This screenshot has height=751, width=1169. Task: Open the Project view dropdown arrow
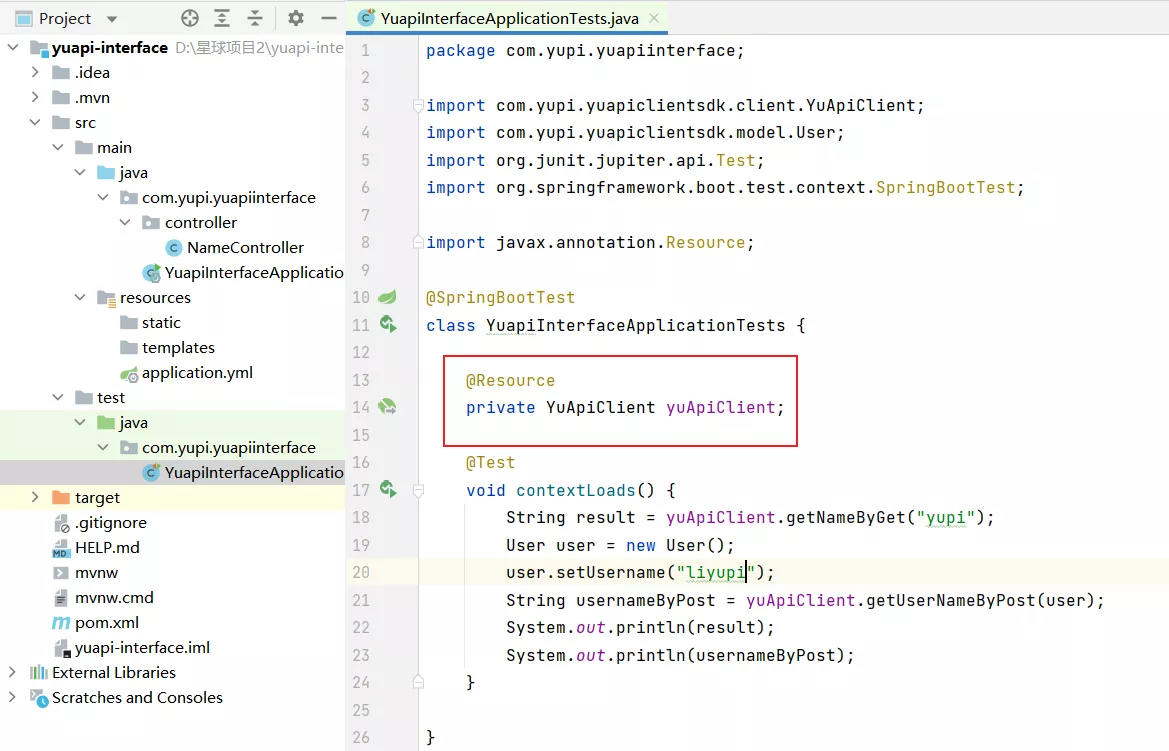coord(112,19)
